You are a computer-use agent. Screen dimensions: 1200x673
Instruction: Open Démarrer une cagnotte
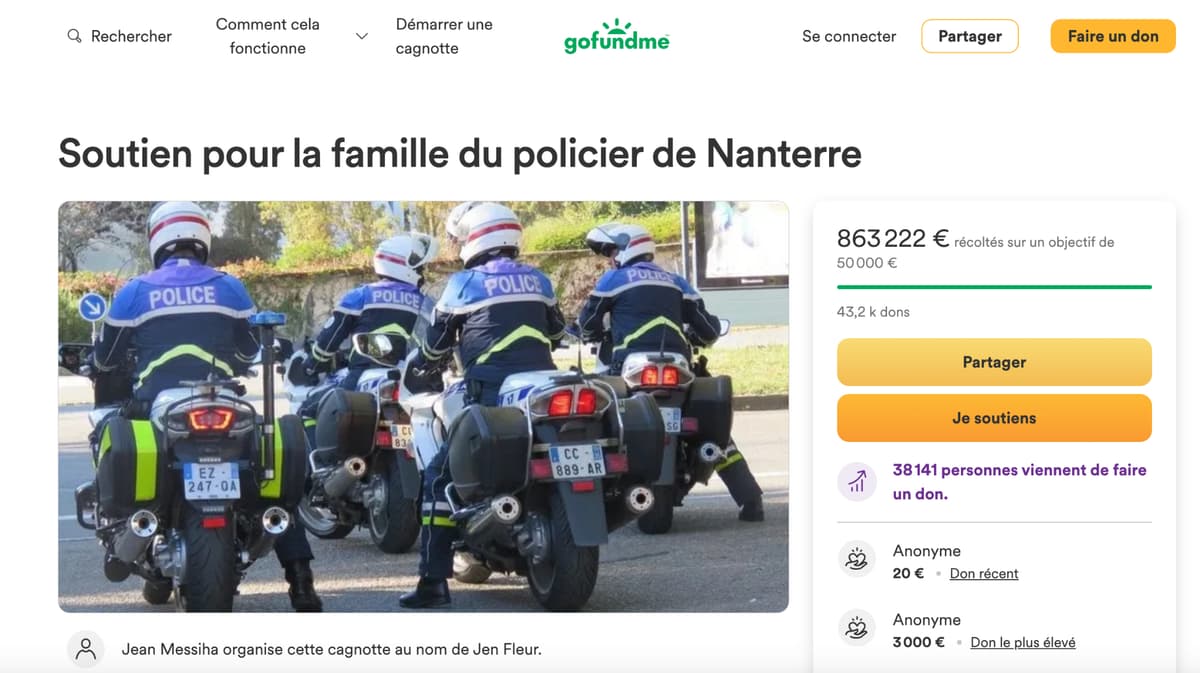coord(444,36)
